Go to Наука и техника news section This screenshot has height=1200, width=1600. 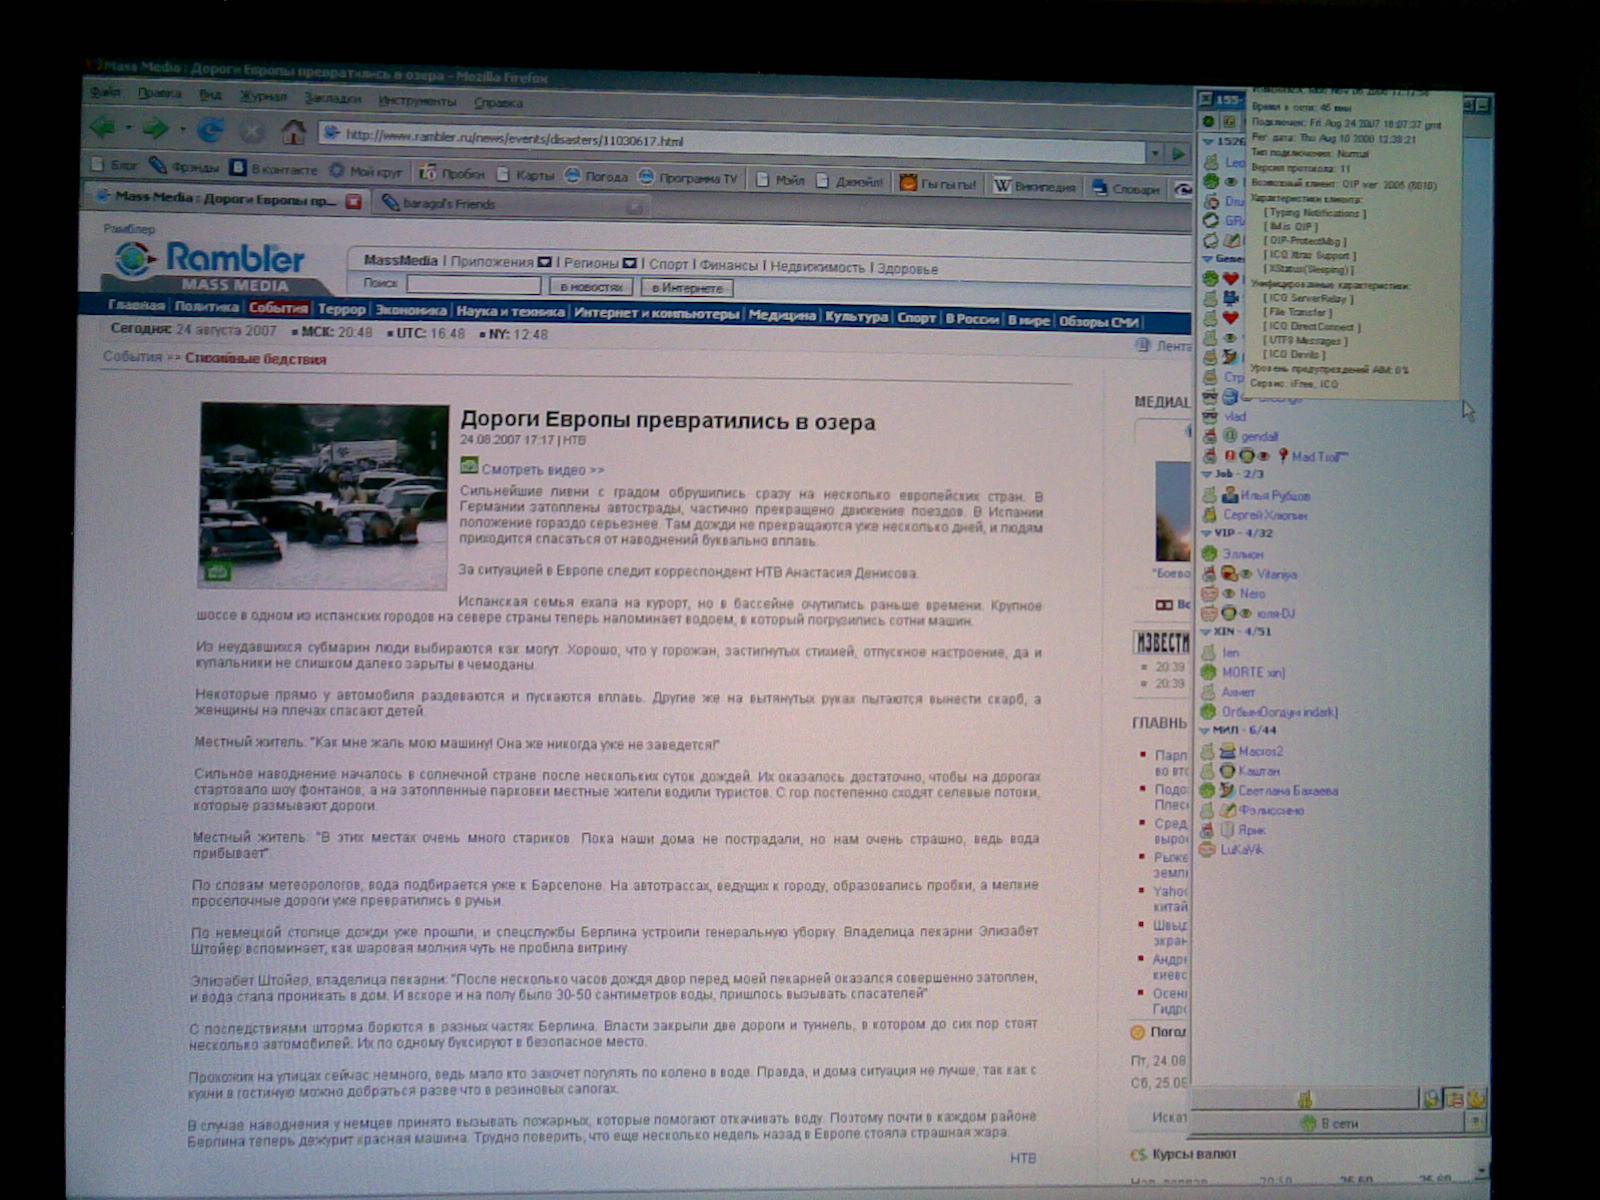click(x=510, y=311)
